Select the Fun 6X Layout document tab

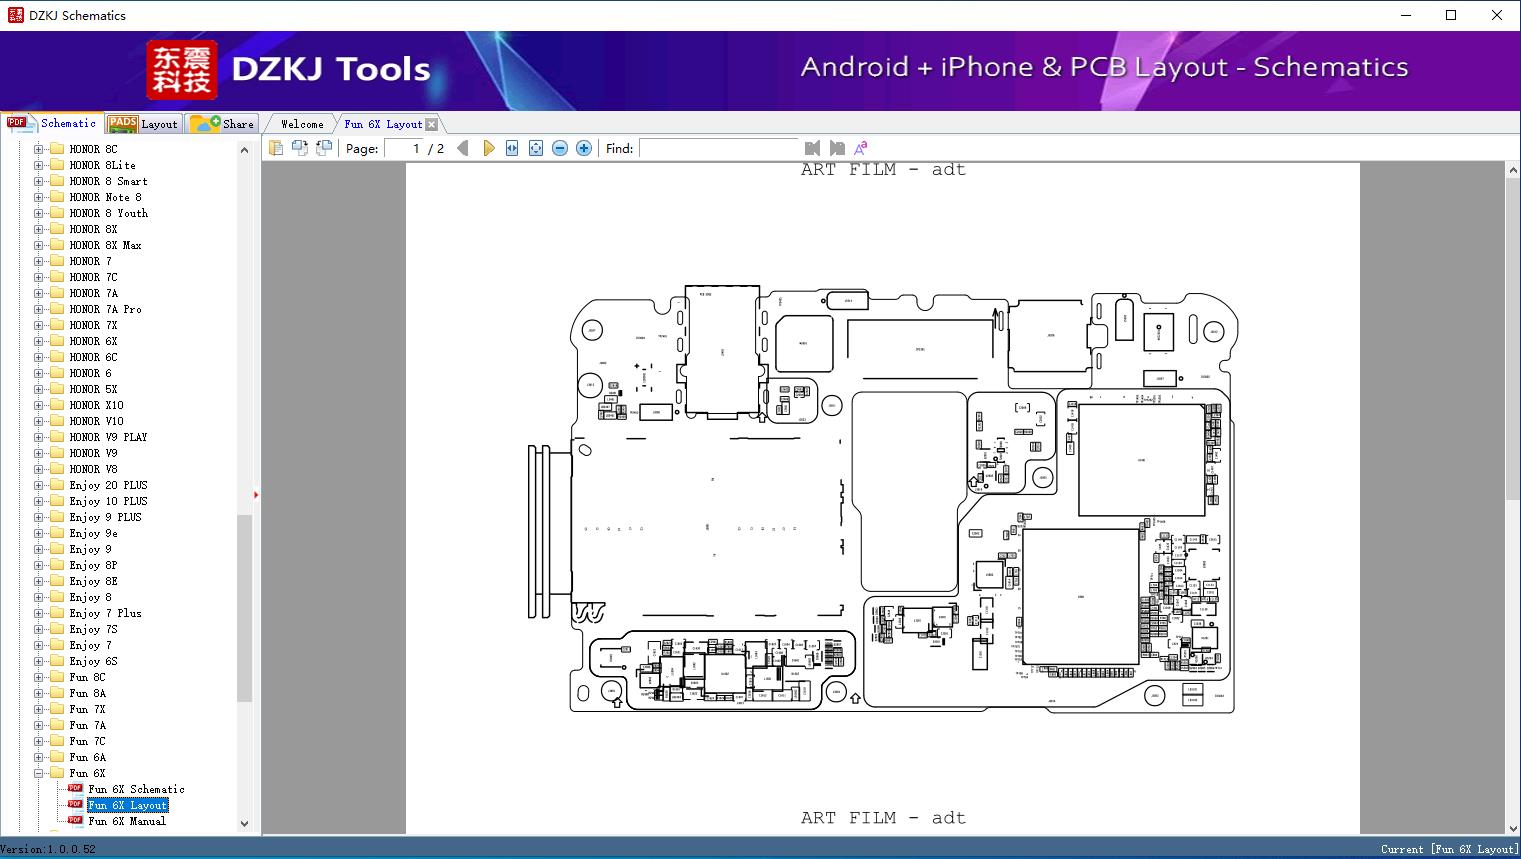tap(383, 124)
